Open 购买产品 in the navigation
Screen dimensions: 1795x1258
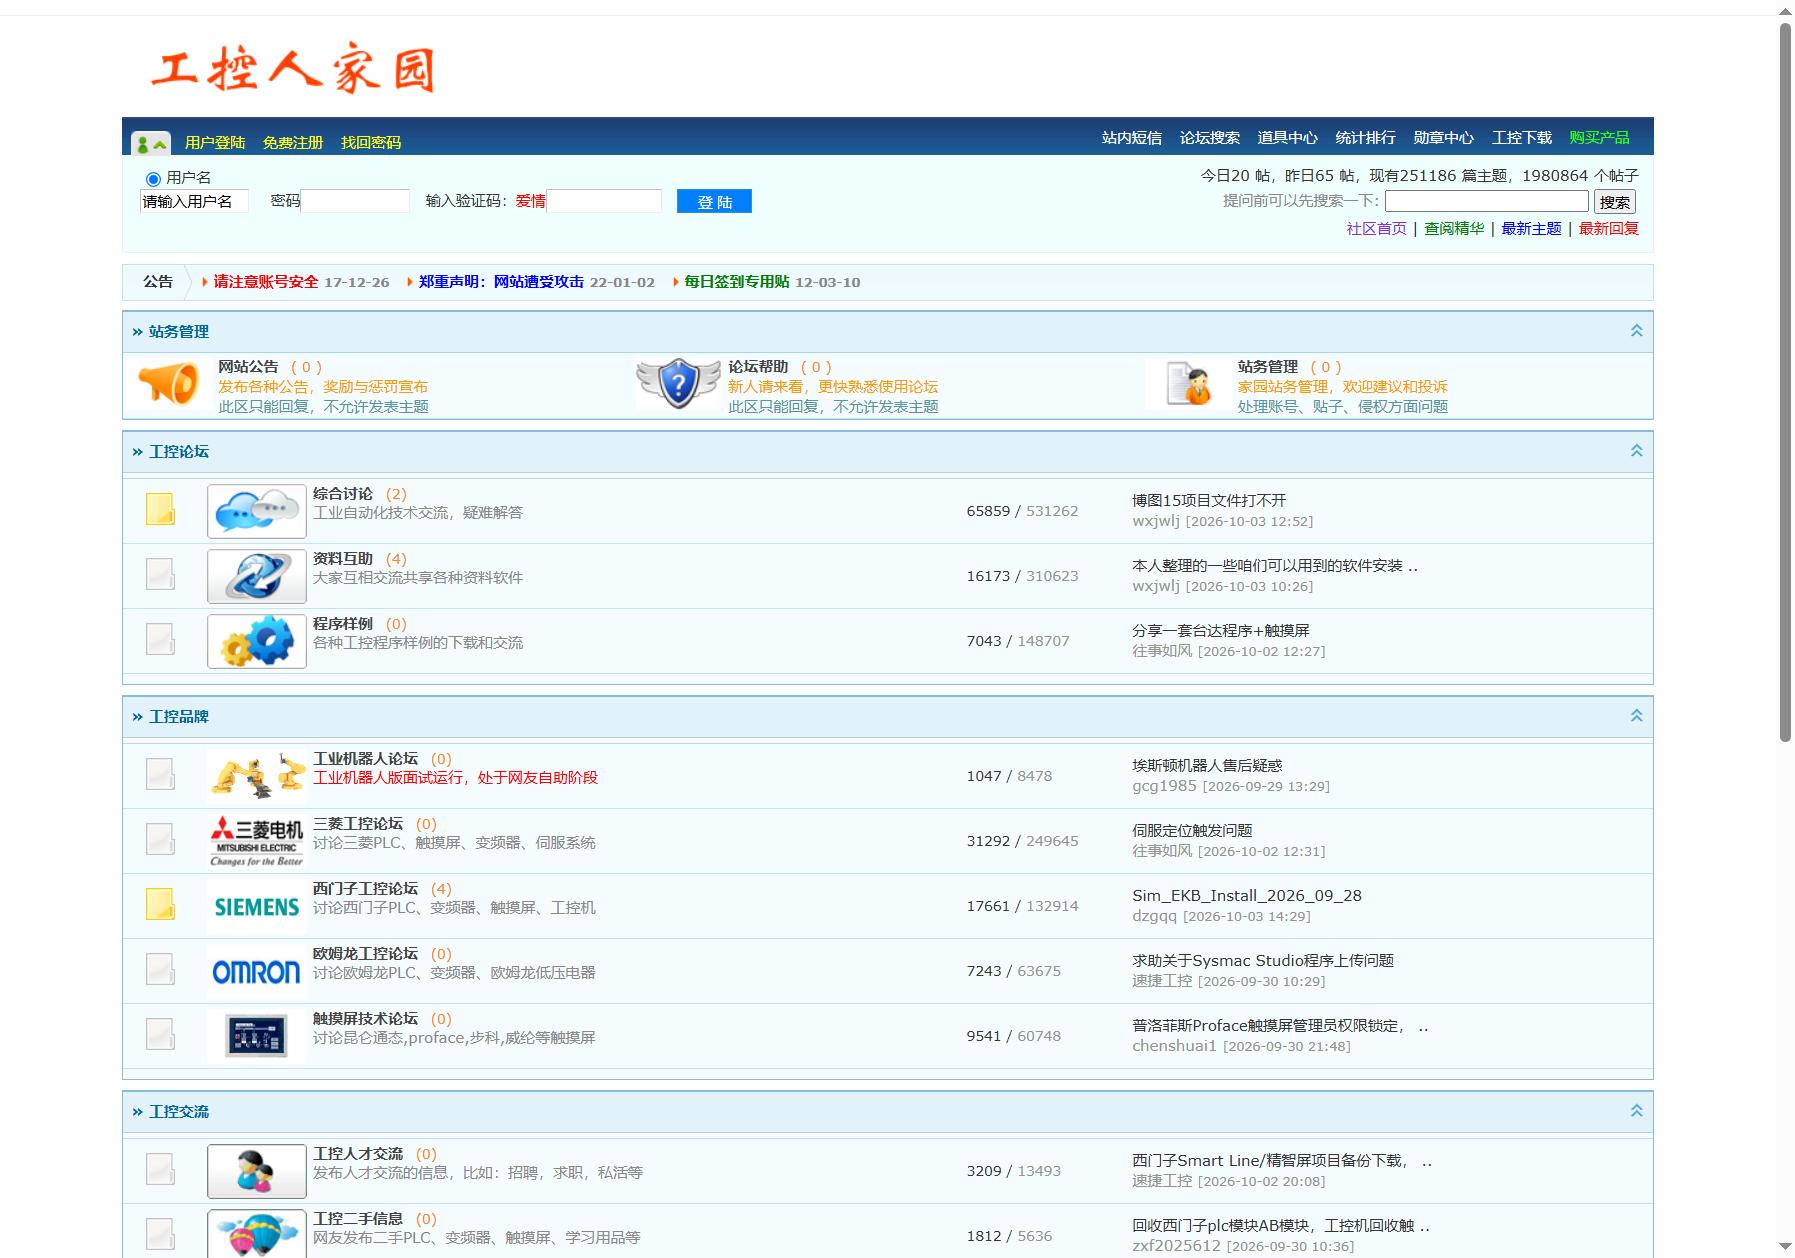tap(1600, 138)
